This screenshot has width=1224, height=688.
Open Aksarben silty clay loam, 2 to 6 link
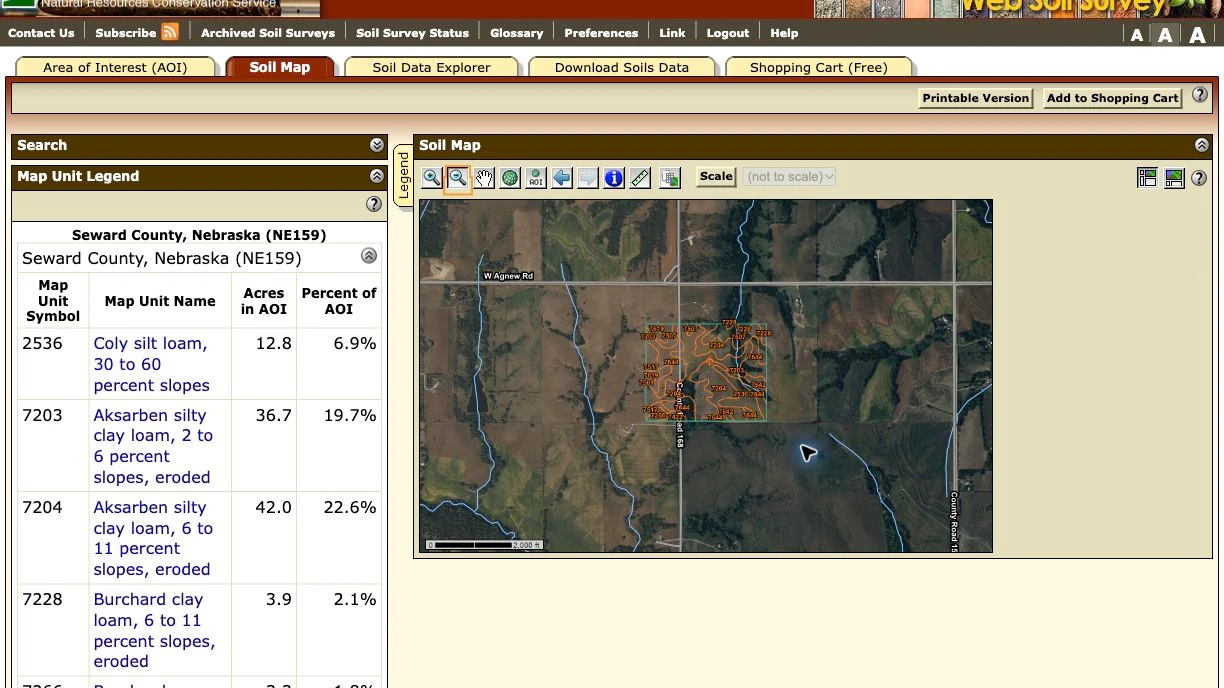(153, 446)
